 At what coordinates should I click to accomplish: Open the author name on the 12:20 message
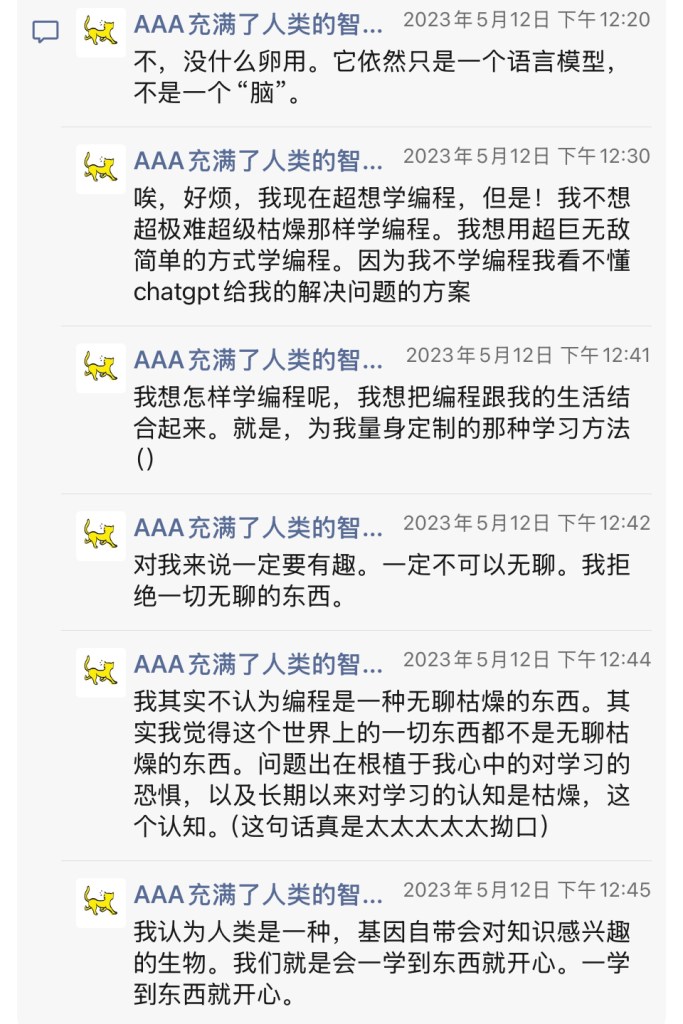point(258,23)
